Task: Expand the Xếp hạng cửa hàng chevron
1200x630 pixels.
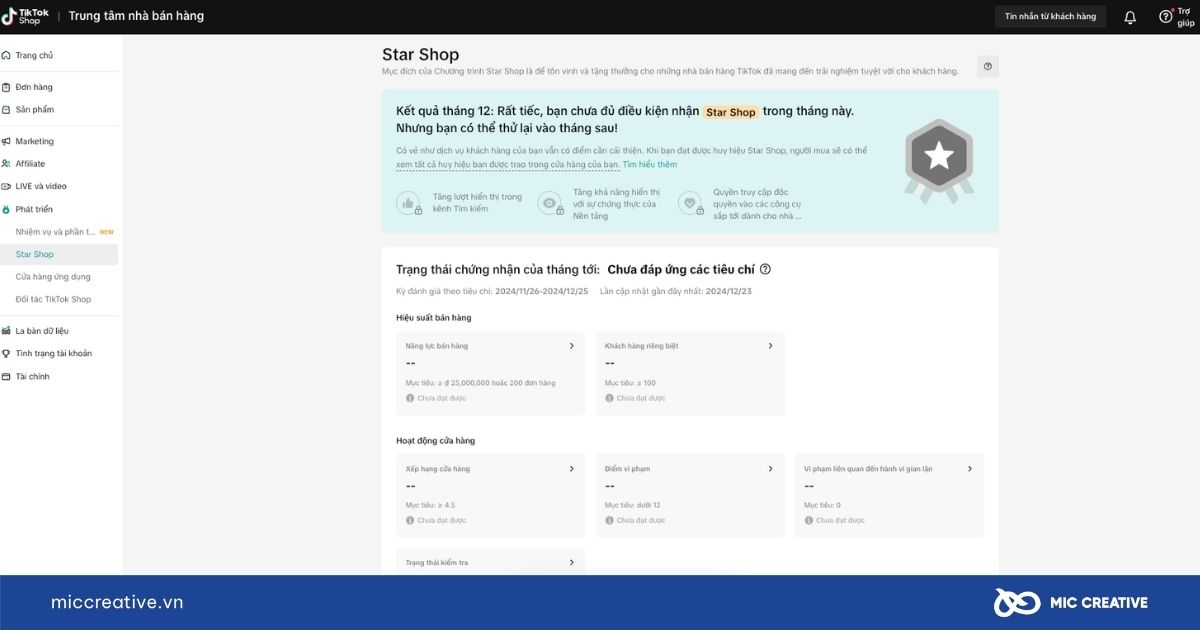Action: click(572, 468)
